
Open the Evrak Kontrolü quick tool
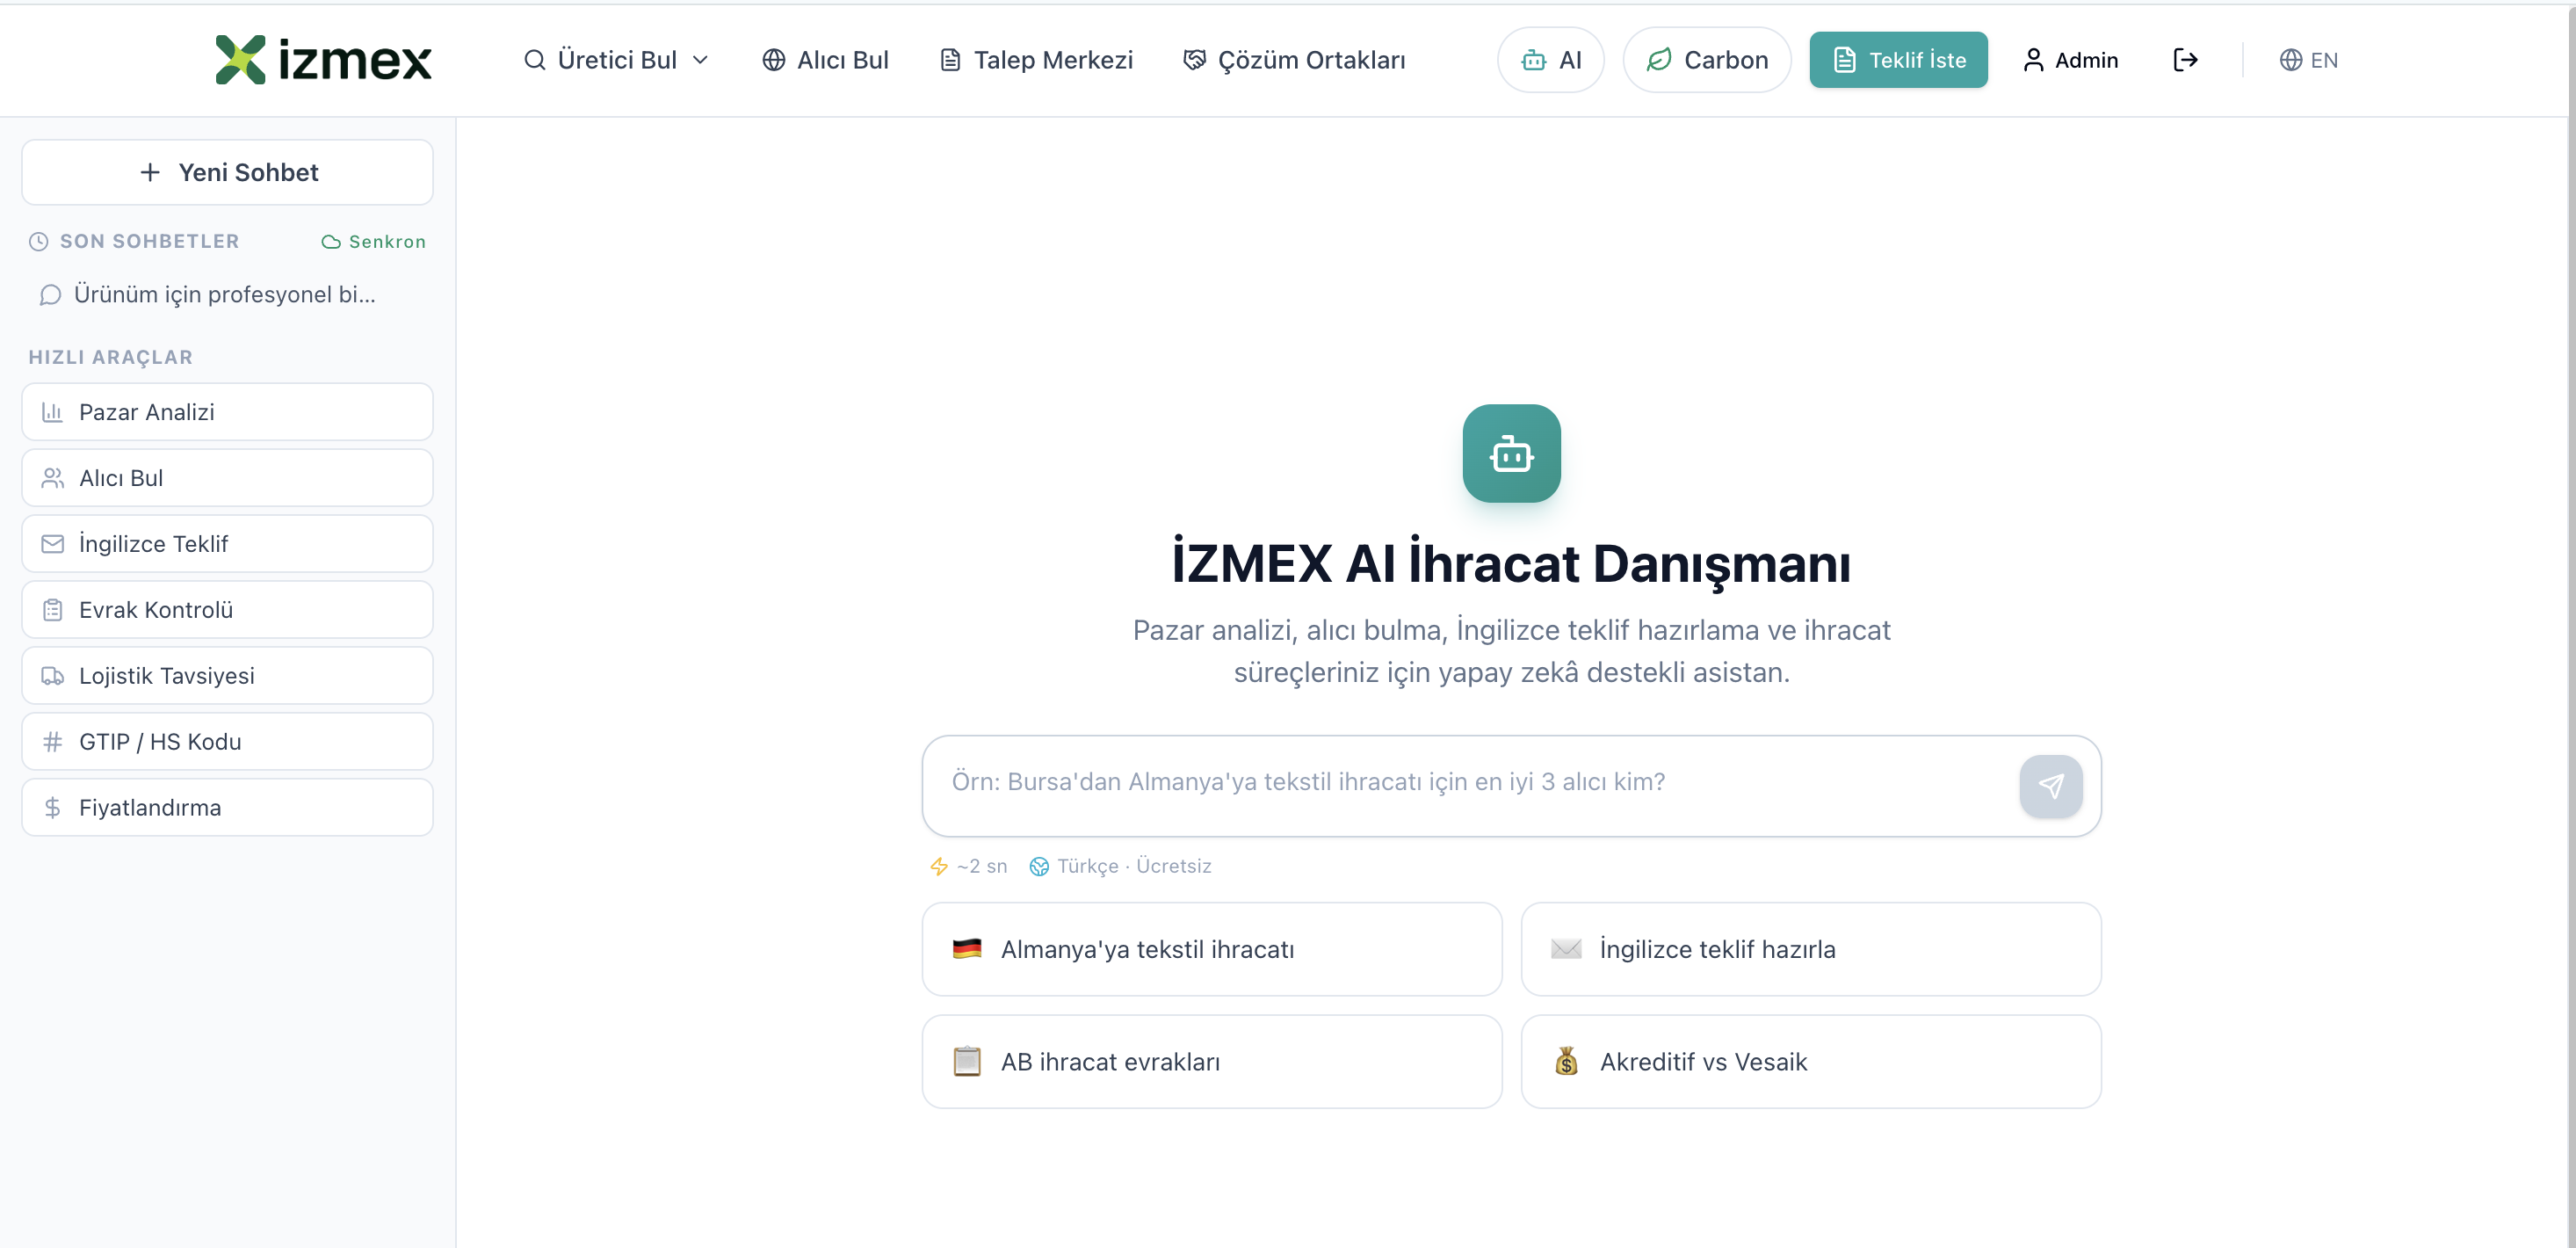(227, 610)
